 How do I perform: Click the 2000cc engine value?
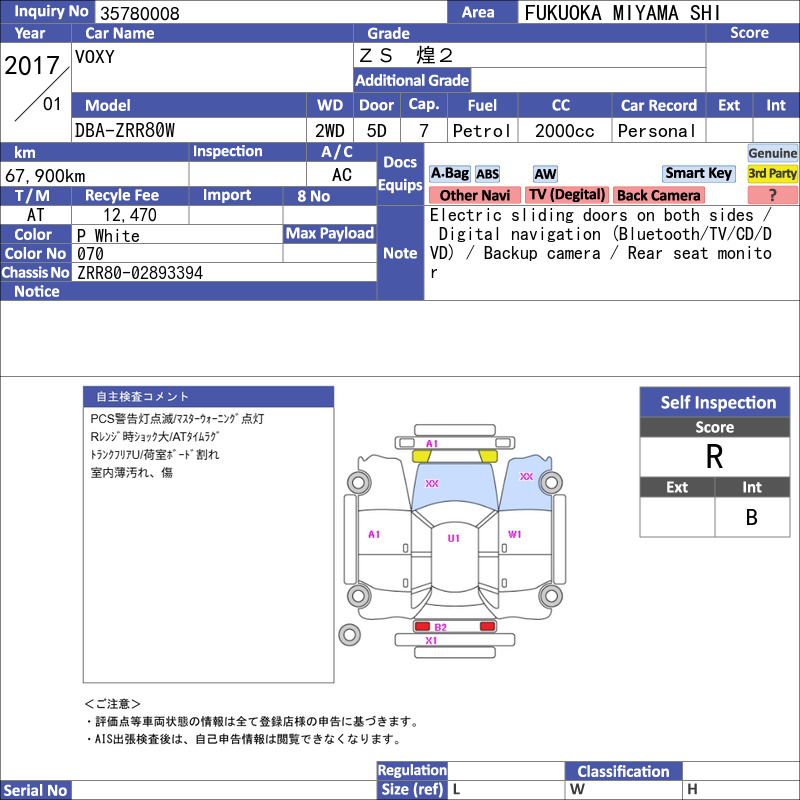565,131
